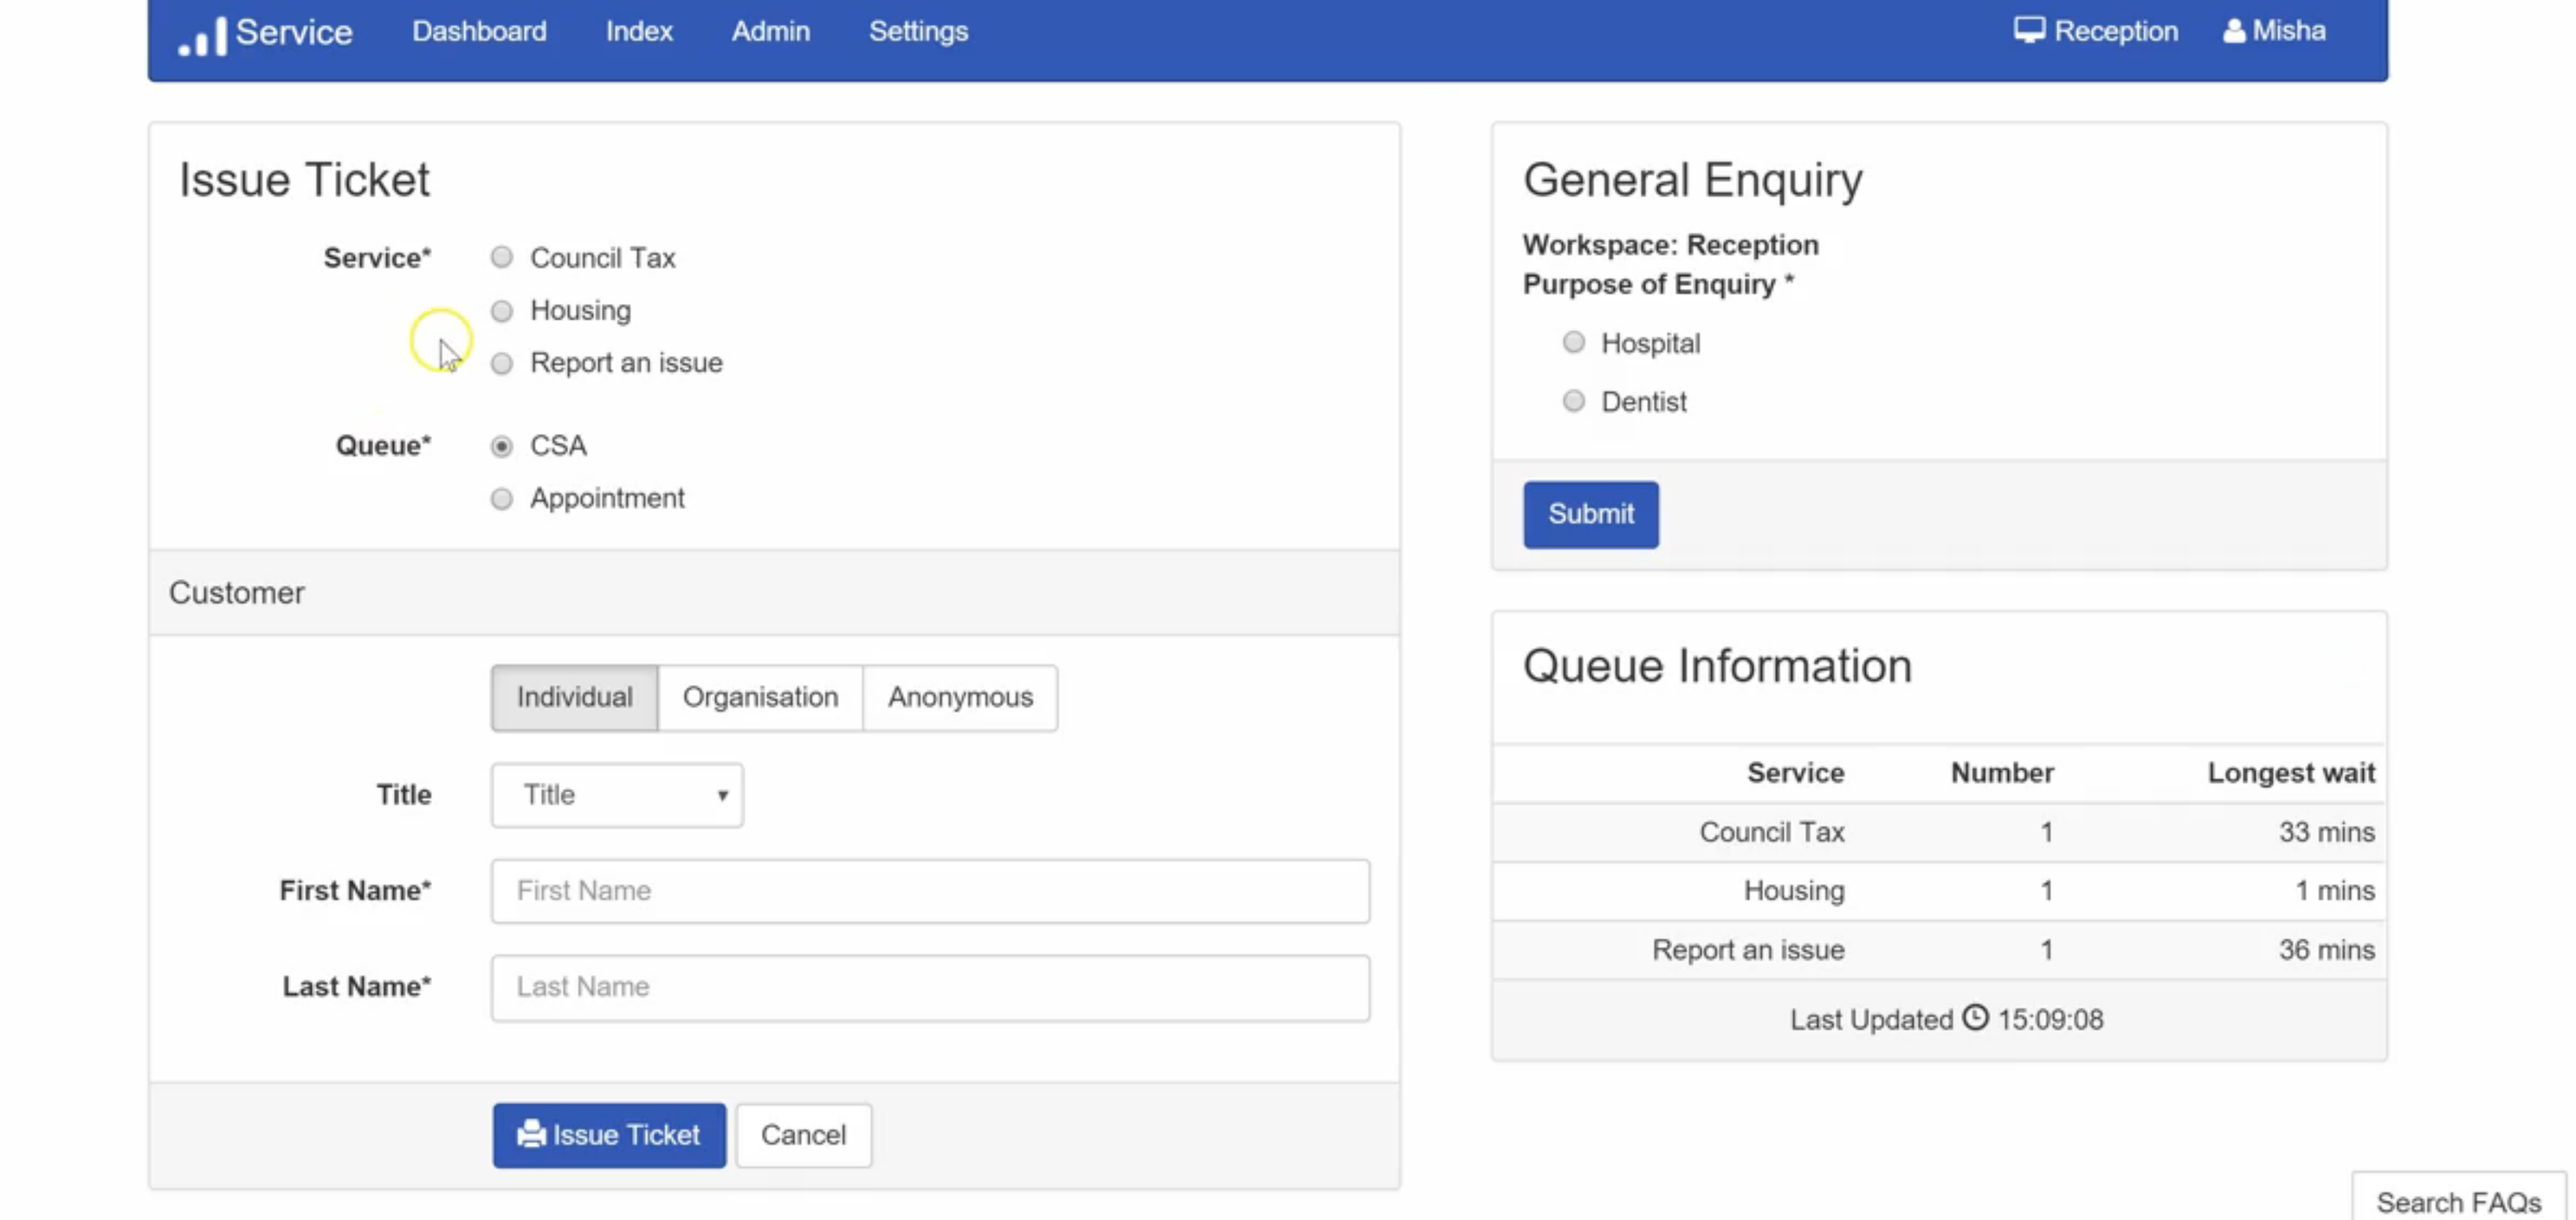Click the First Name input field
Viewport: 2576px width, 1220px height.
[929, 890]
